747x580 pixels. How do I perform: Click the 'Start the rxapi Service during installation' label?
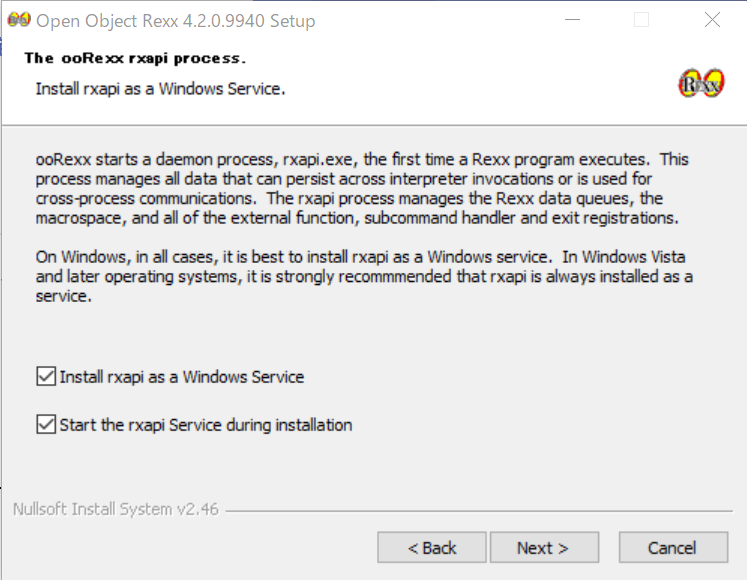coord(205,425)
